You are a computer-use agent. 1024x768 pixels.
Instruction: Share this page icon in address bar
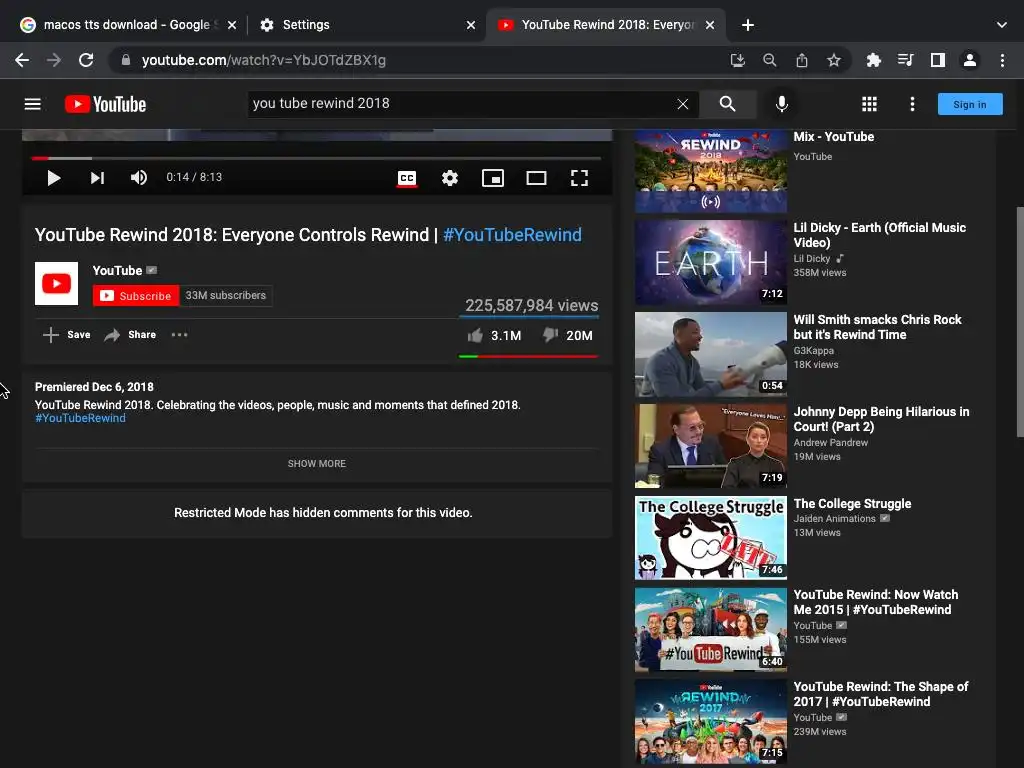pos(802,60)
